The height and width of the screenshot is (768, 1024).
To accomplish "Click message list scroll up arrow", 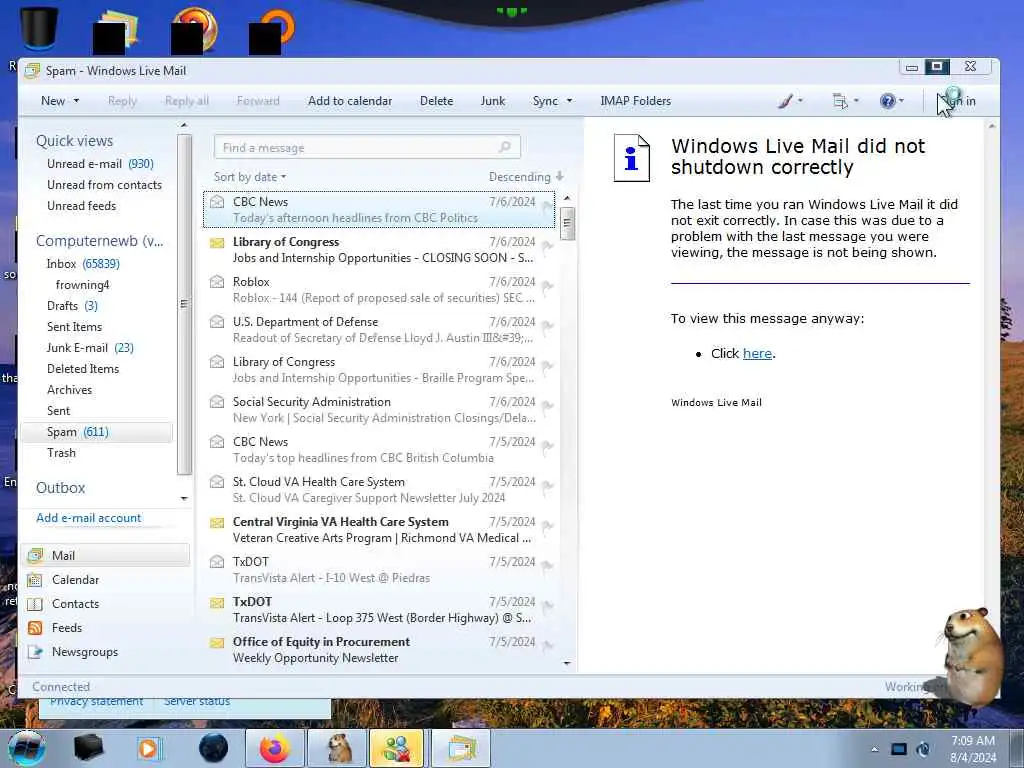I will 567,198.
